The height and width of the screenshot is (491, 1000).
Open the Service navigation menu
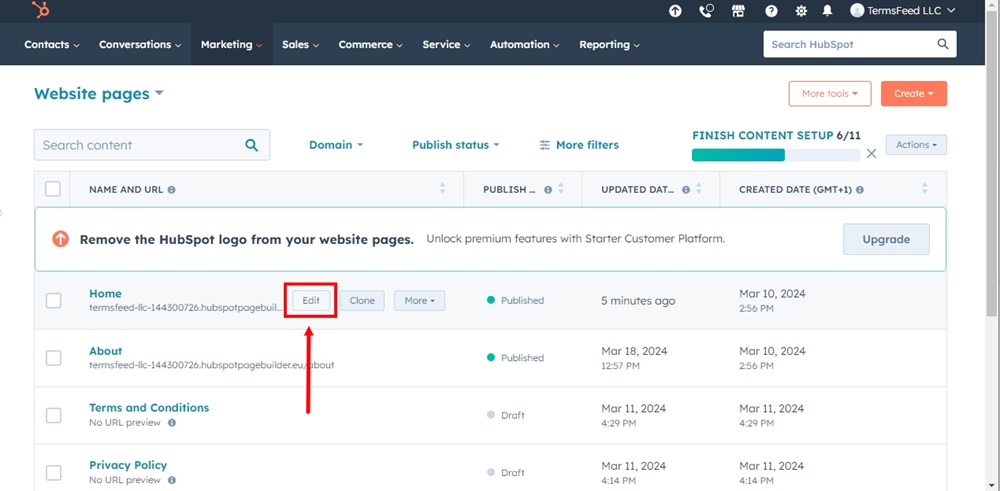click(x=446, y=45)
